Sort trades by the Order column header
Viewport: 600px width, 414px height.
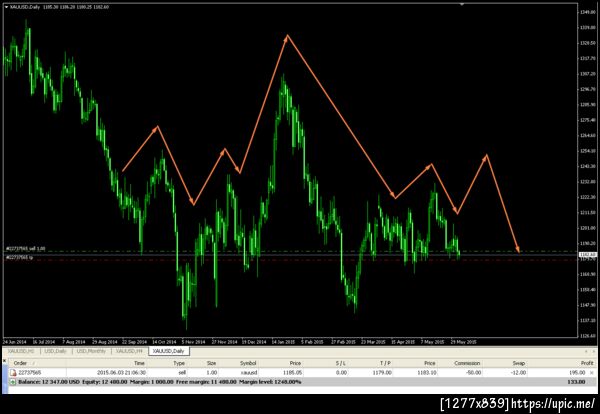(x=20, y=363)
